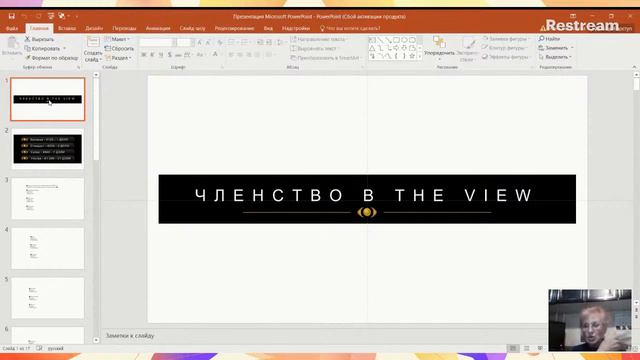Click the Tell Me search box
Screen dimensions: 640x360
350,29
